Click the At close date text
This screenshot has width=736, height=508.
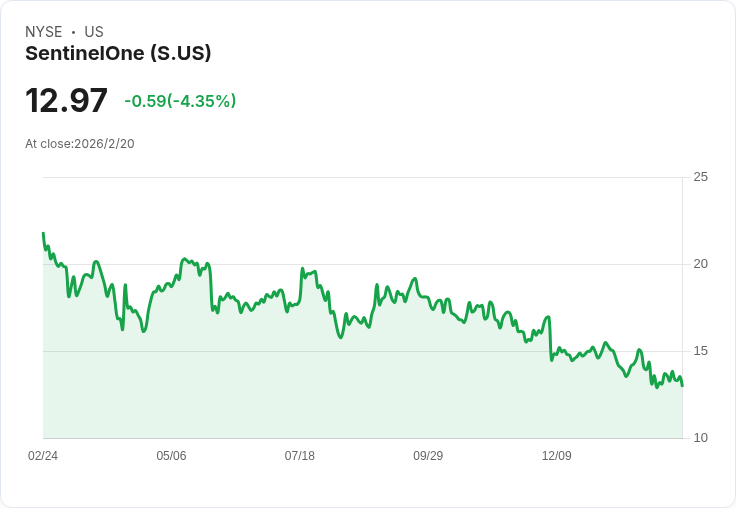pyautogui.click(x=80, y=144)
